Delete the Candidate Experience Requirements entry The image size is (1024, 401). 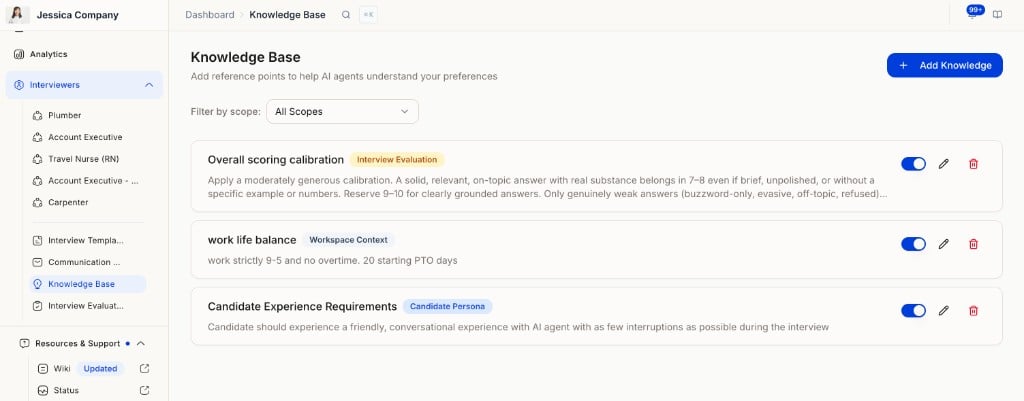tap(973, 311)
